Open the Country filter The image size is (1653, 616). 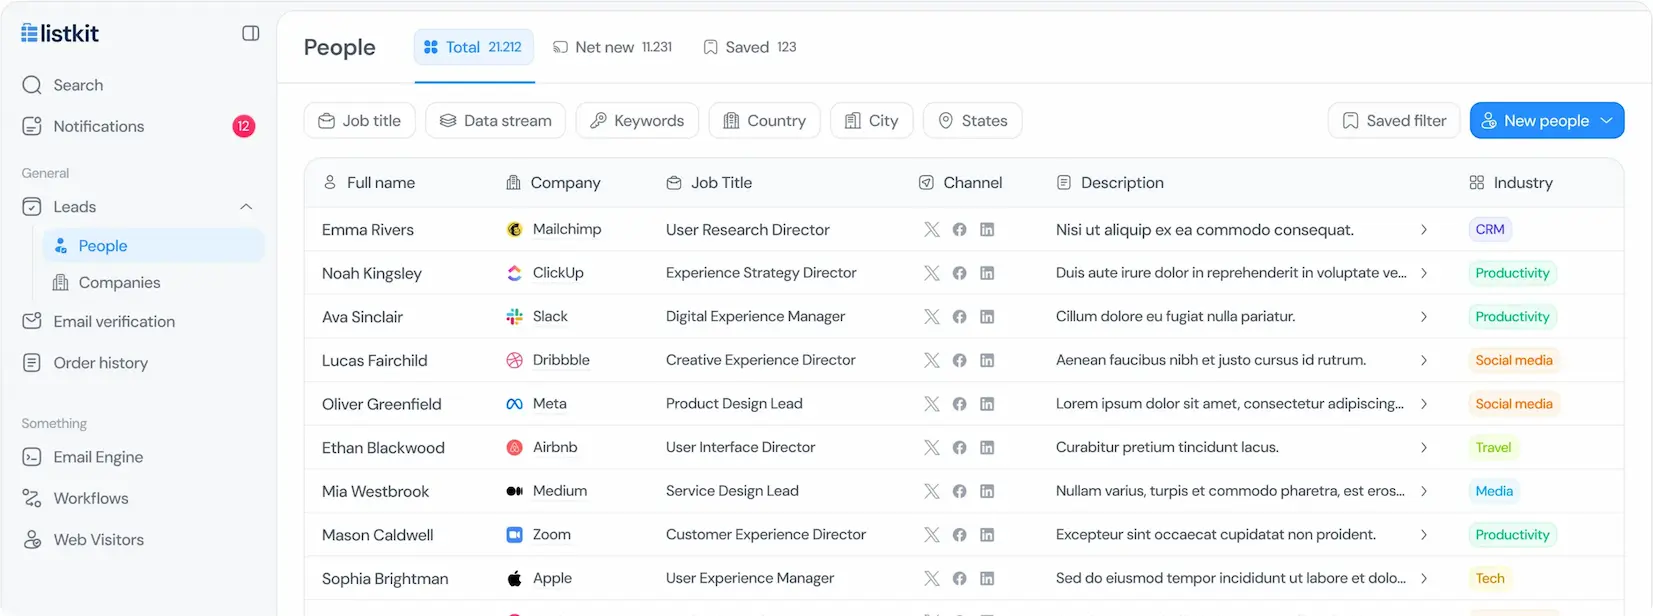click(x=765, y=121)
